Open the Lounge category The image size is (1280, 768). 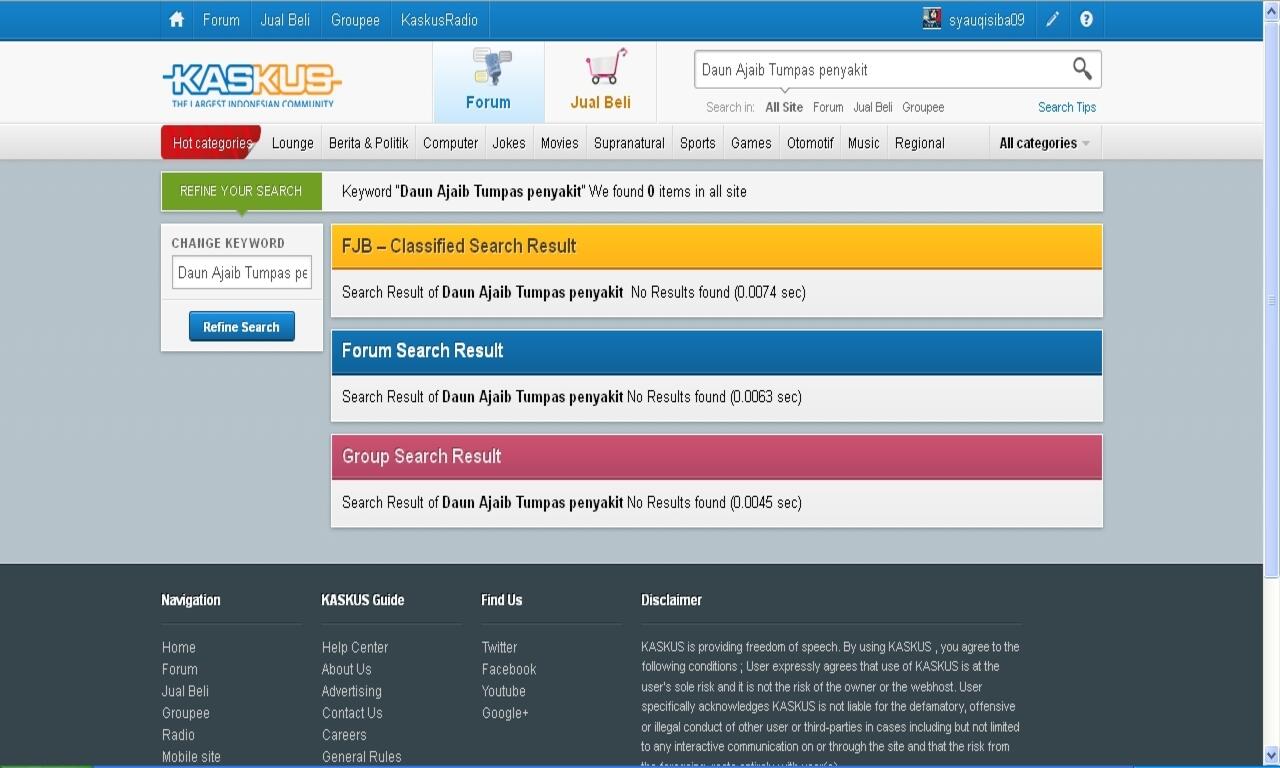(293, 143)
